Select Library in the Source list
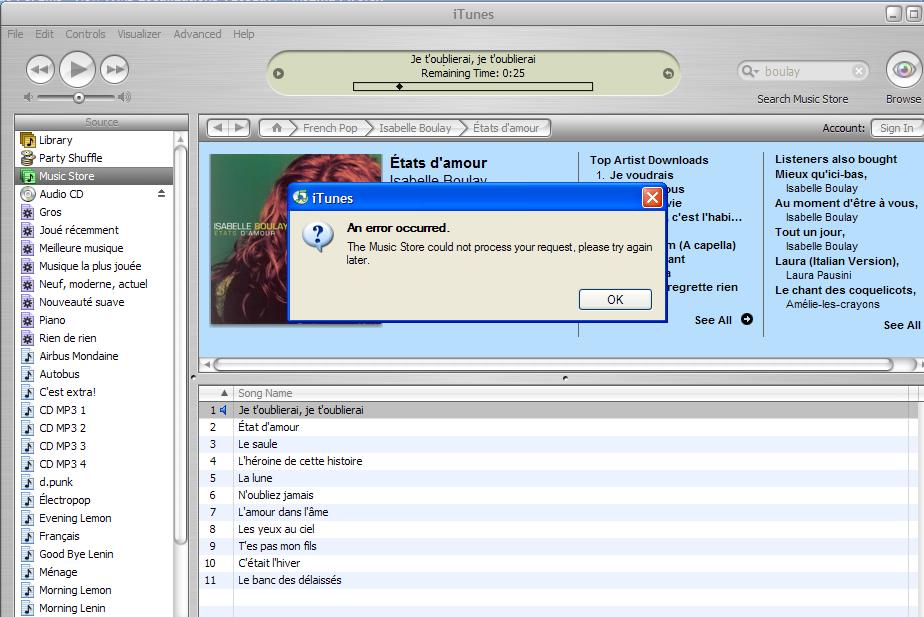 (94, 140)
